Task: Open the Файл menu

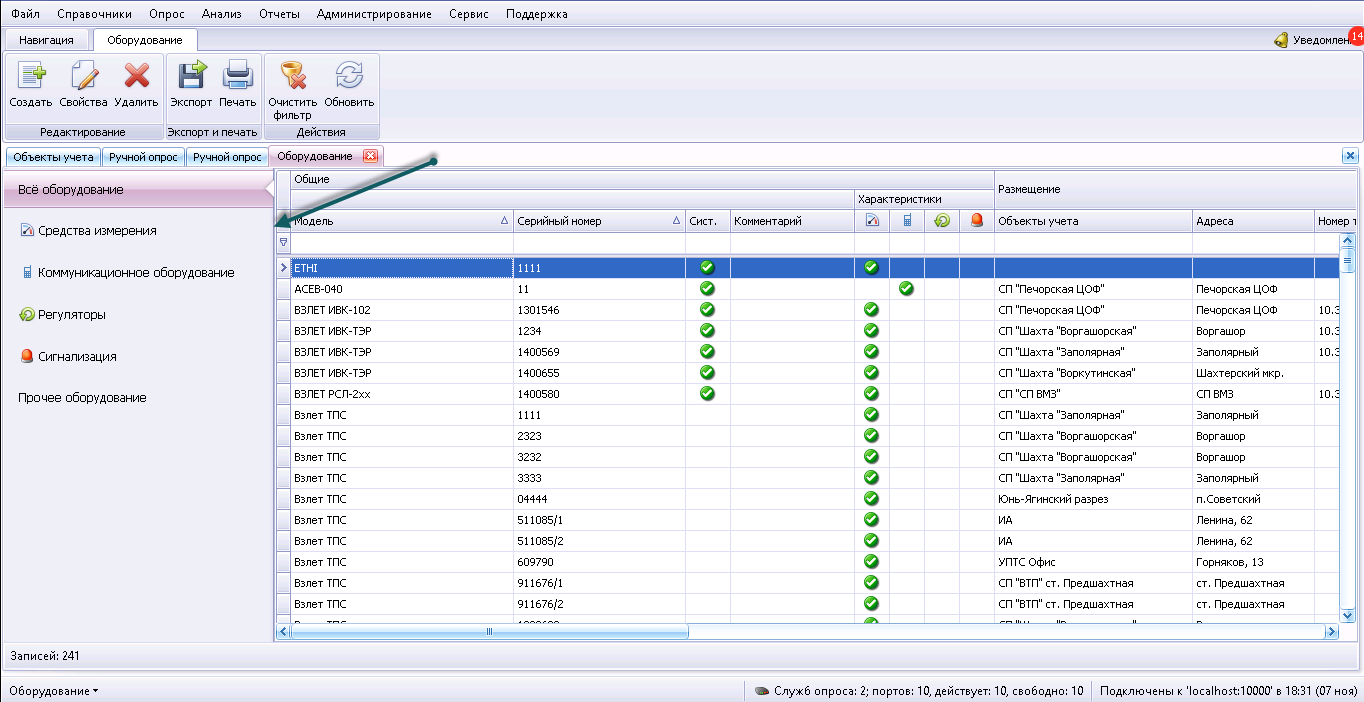Action: [26, 14]
